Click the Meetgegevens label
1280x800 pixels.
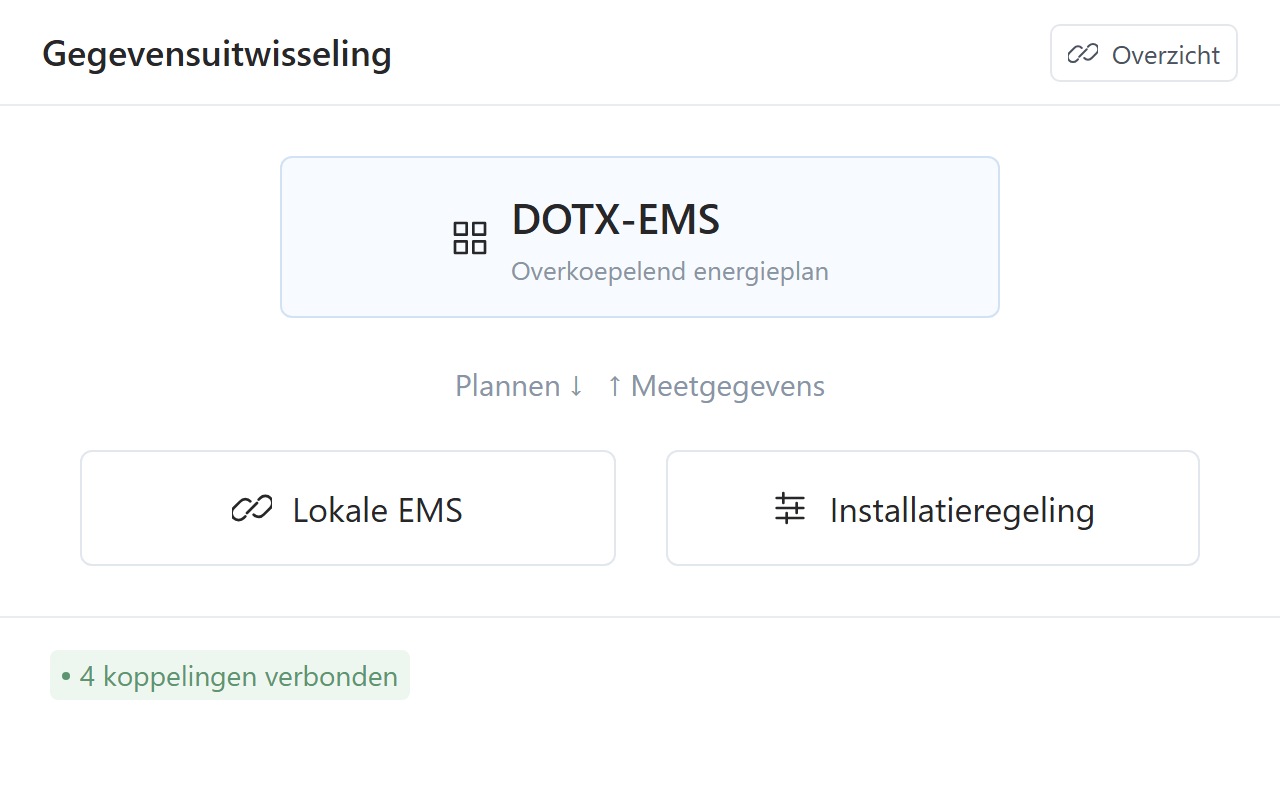coord(728,386)
